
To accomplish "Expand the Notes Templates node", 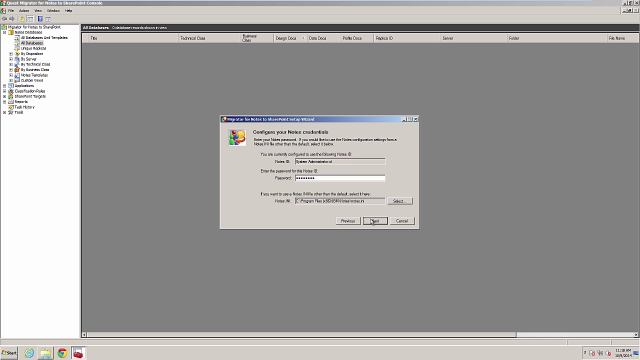I will (11, 75).
